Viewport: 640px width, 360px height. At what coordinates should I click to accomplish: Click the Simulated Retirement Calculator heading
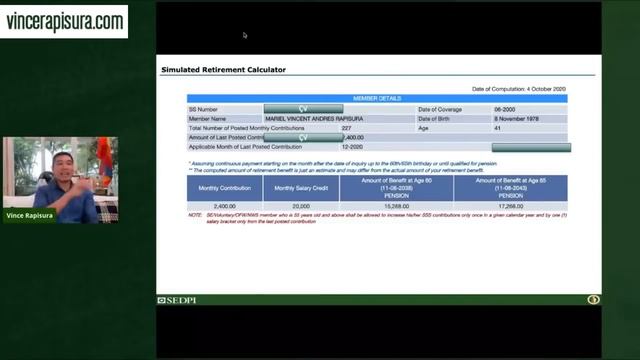point(223,70)
